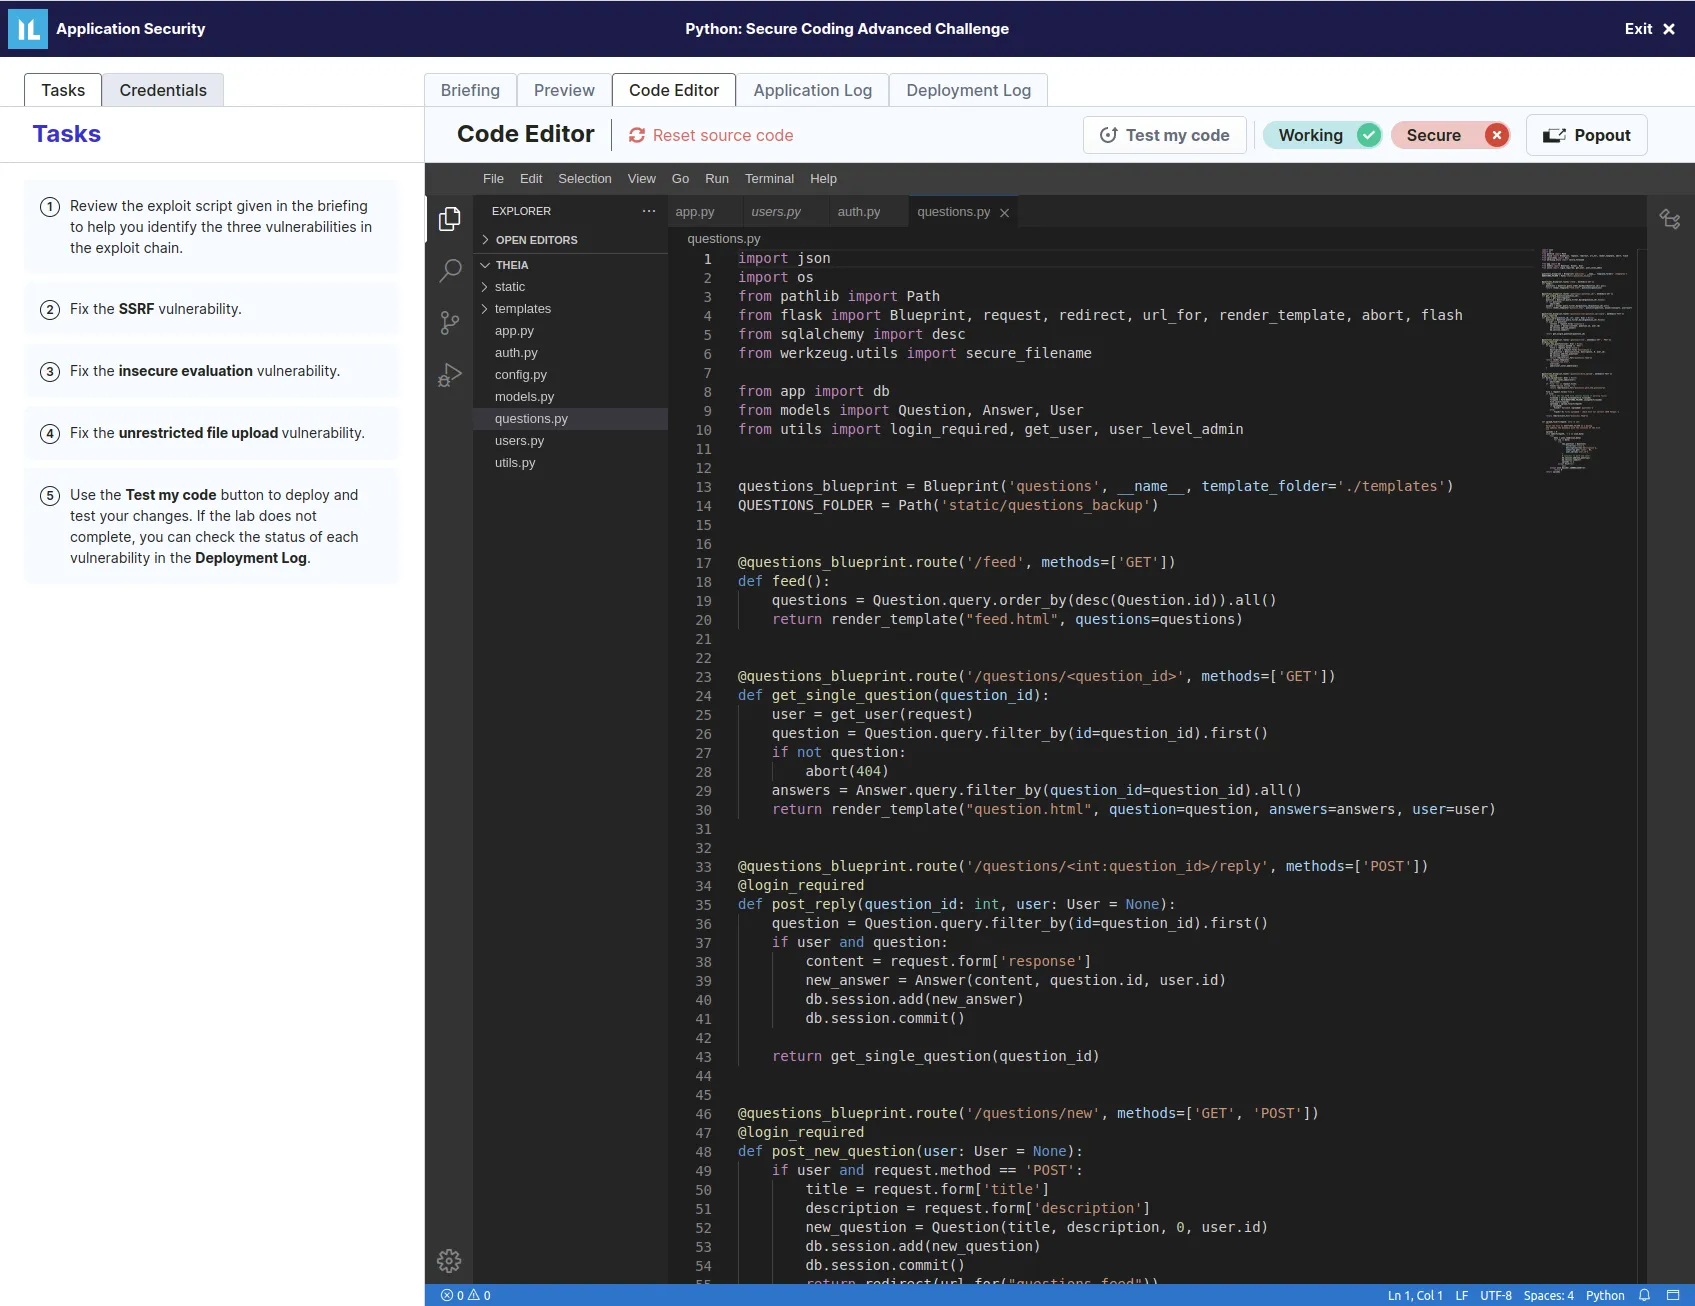Click the split editor icon at top right
This screenshot has width=1695, height=1306.
tap(1670, 219)
